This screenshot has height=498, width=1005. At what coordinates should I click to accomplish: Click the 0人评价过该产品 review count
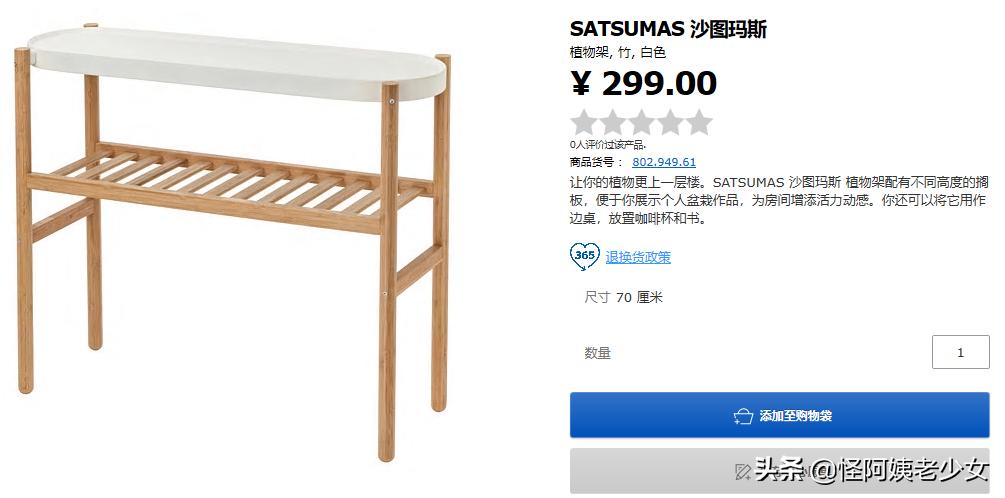click(608, 145)
